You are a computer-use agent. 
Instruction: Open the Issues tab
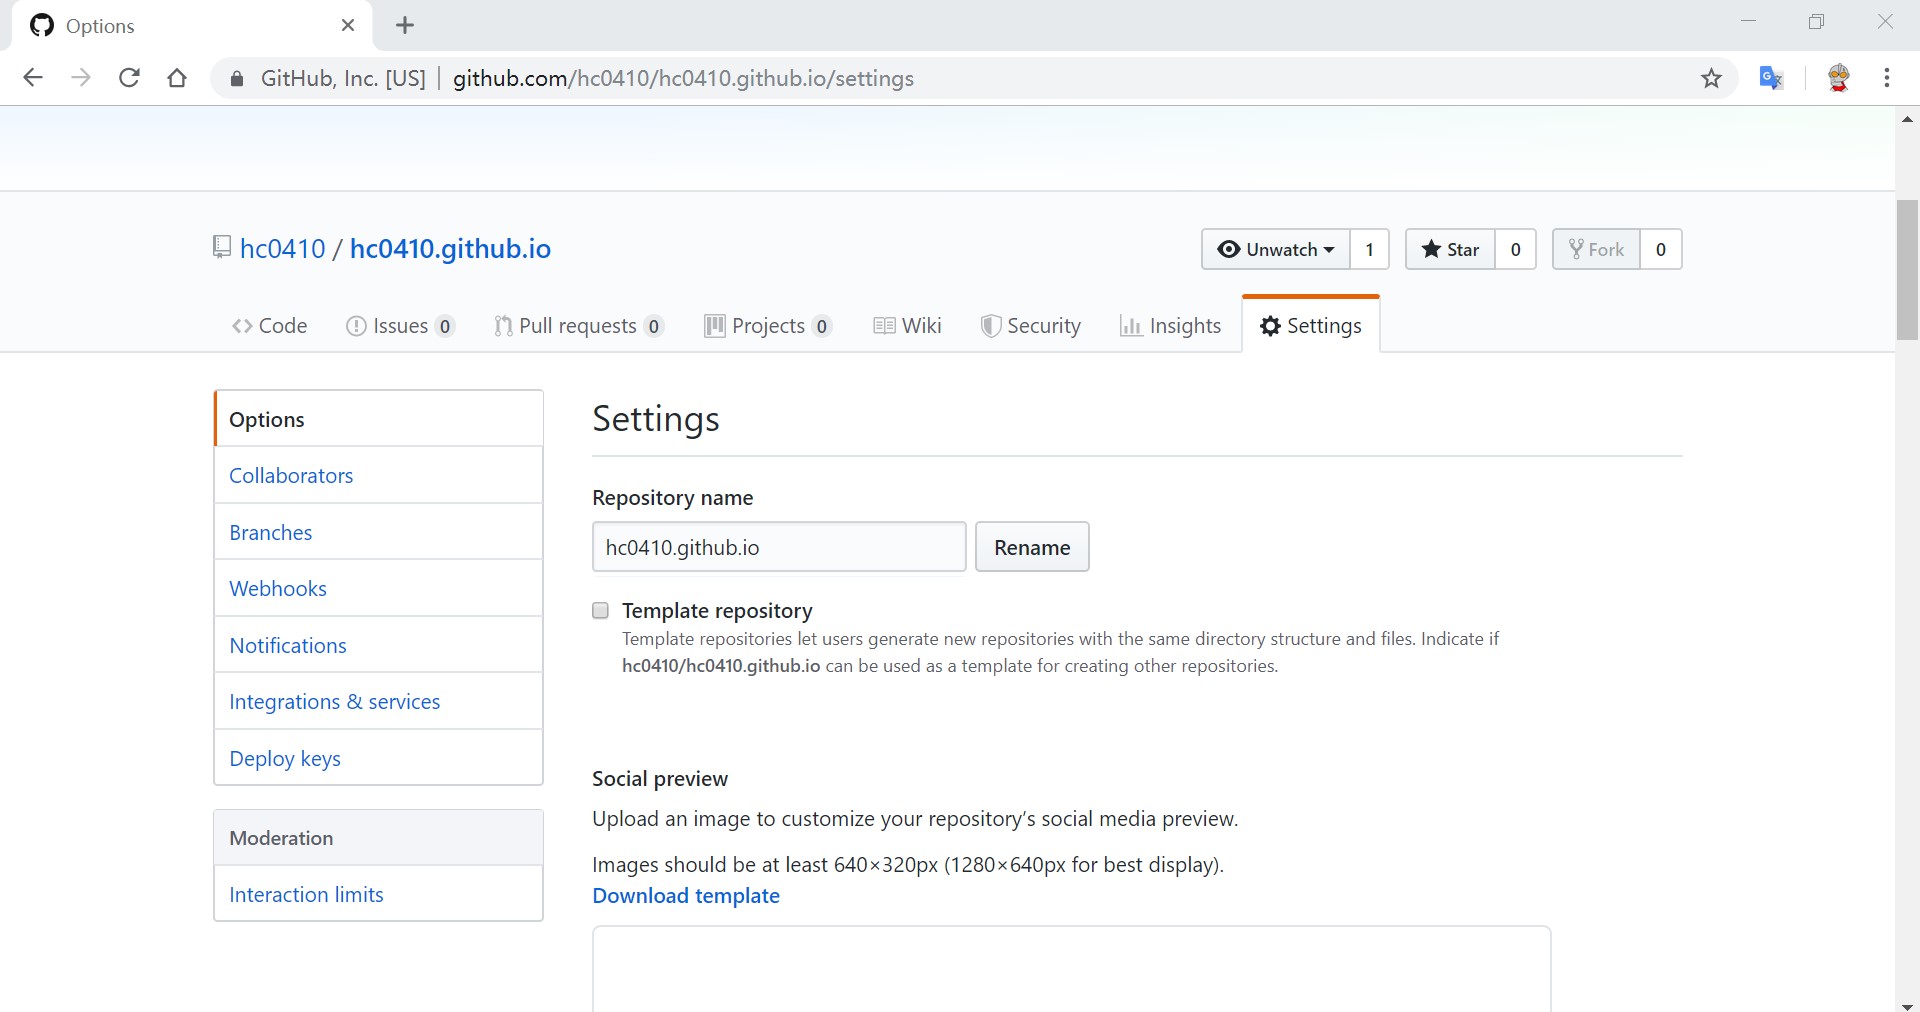click(399, 326)
